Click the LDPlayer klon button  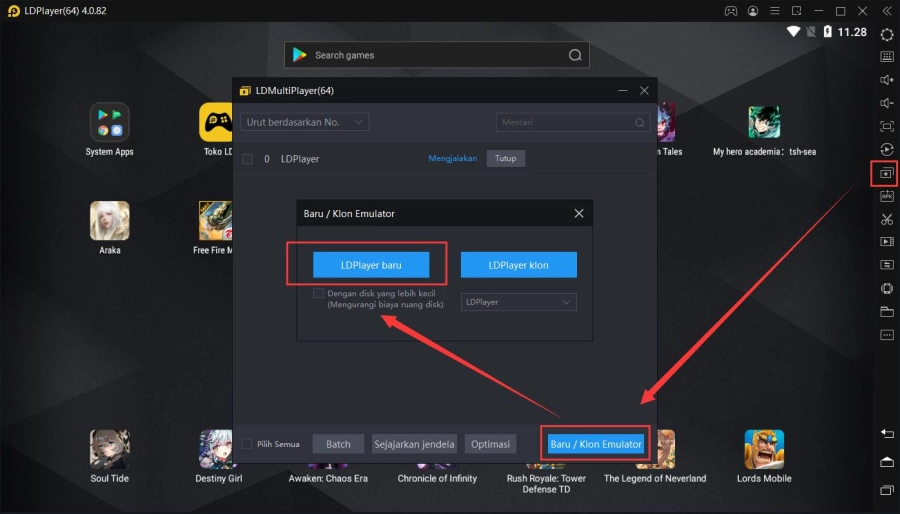(519, 265)
